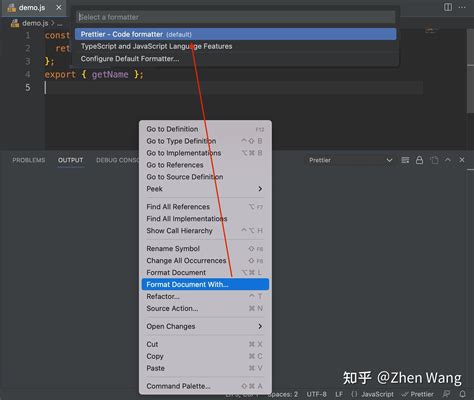
Task: Click LF end of line indicator
Action: pyautogui.click(x=339, y=394)
